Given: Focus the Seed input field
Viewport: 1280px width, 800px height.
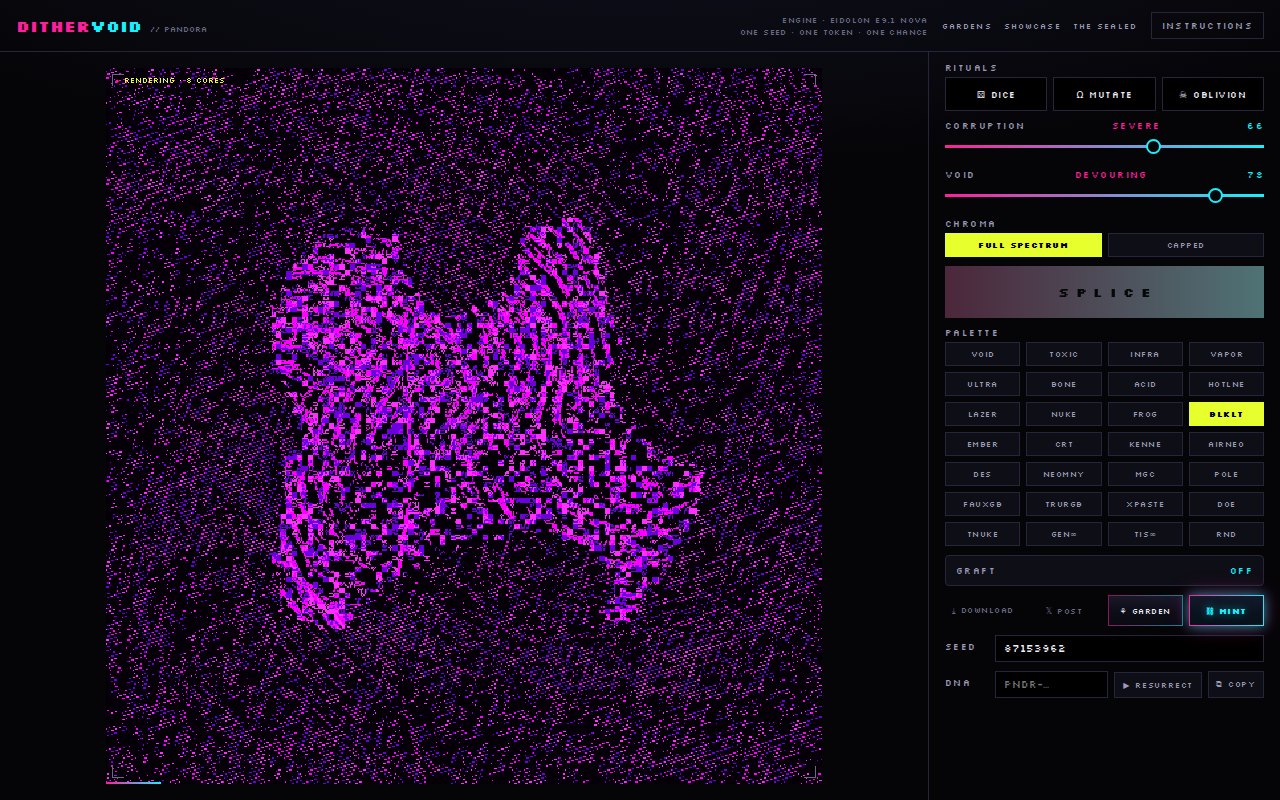Looking at the screenshot, I should pyautogui.click(x=1129, y=648).
